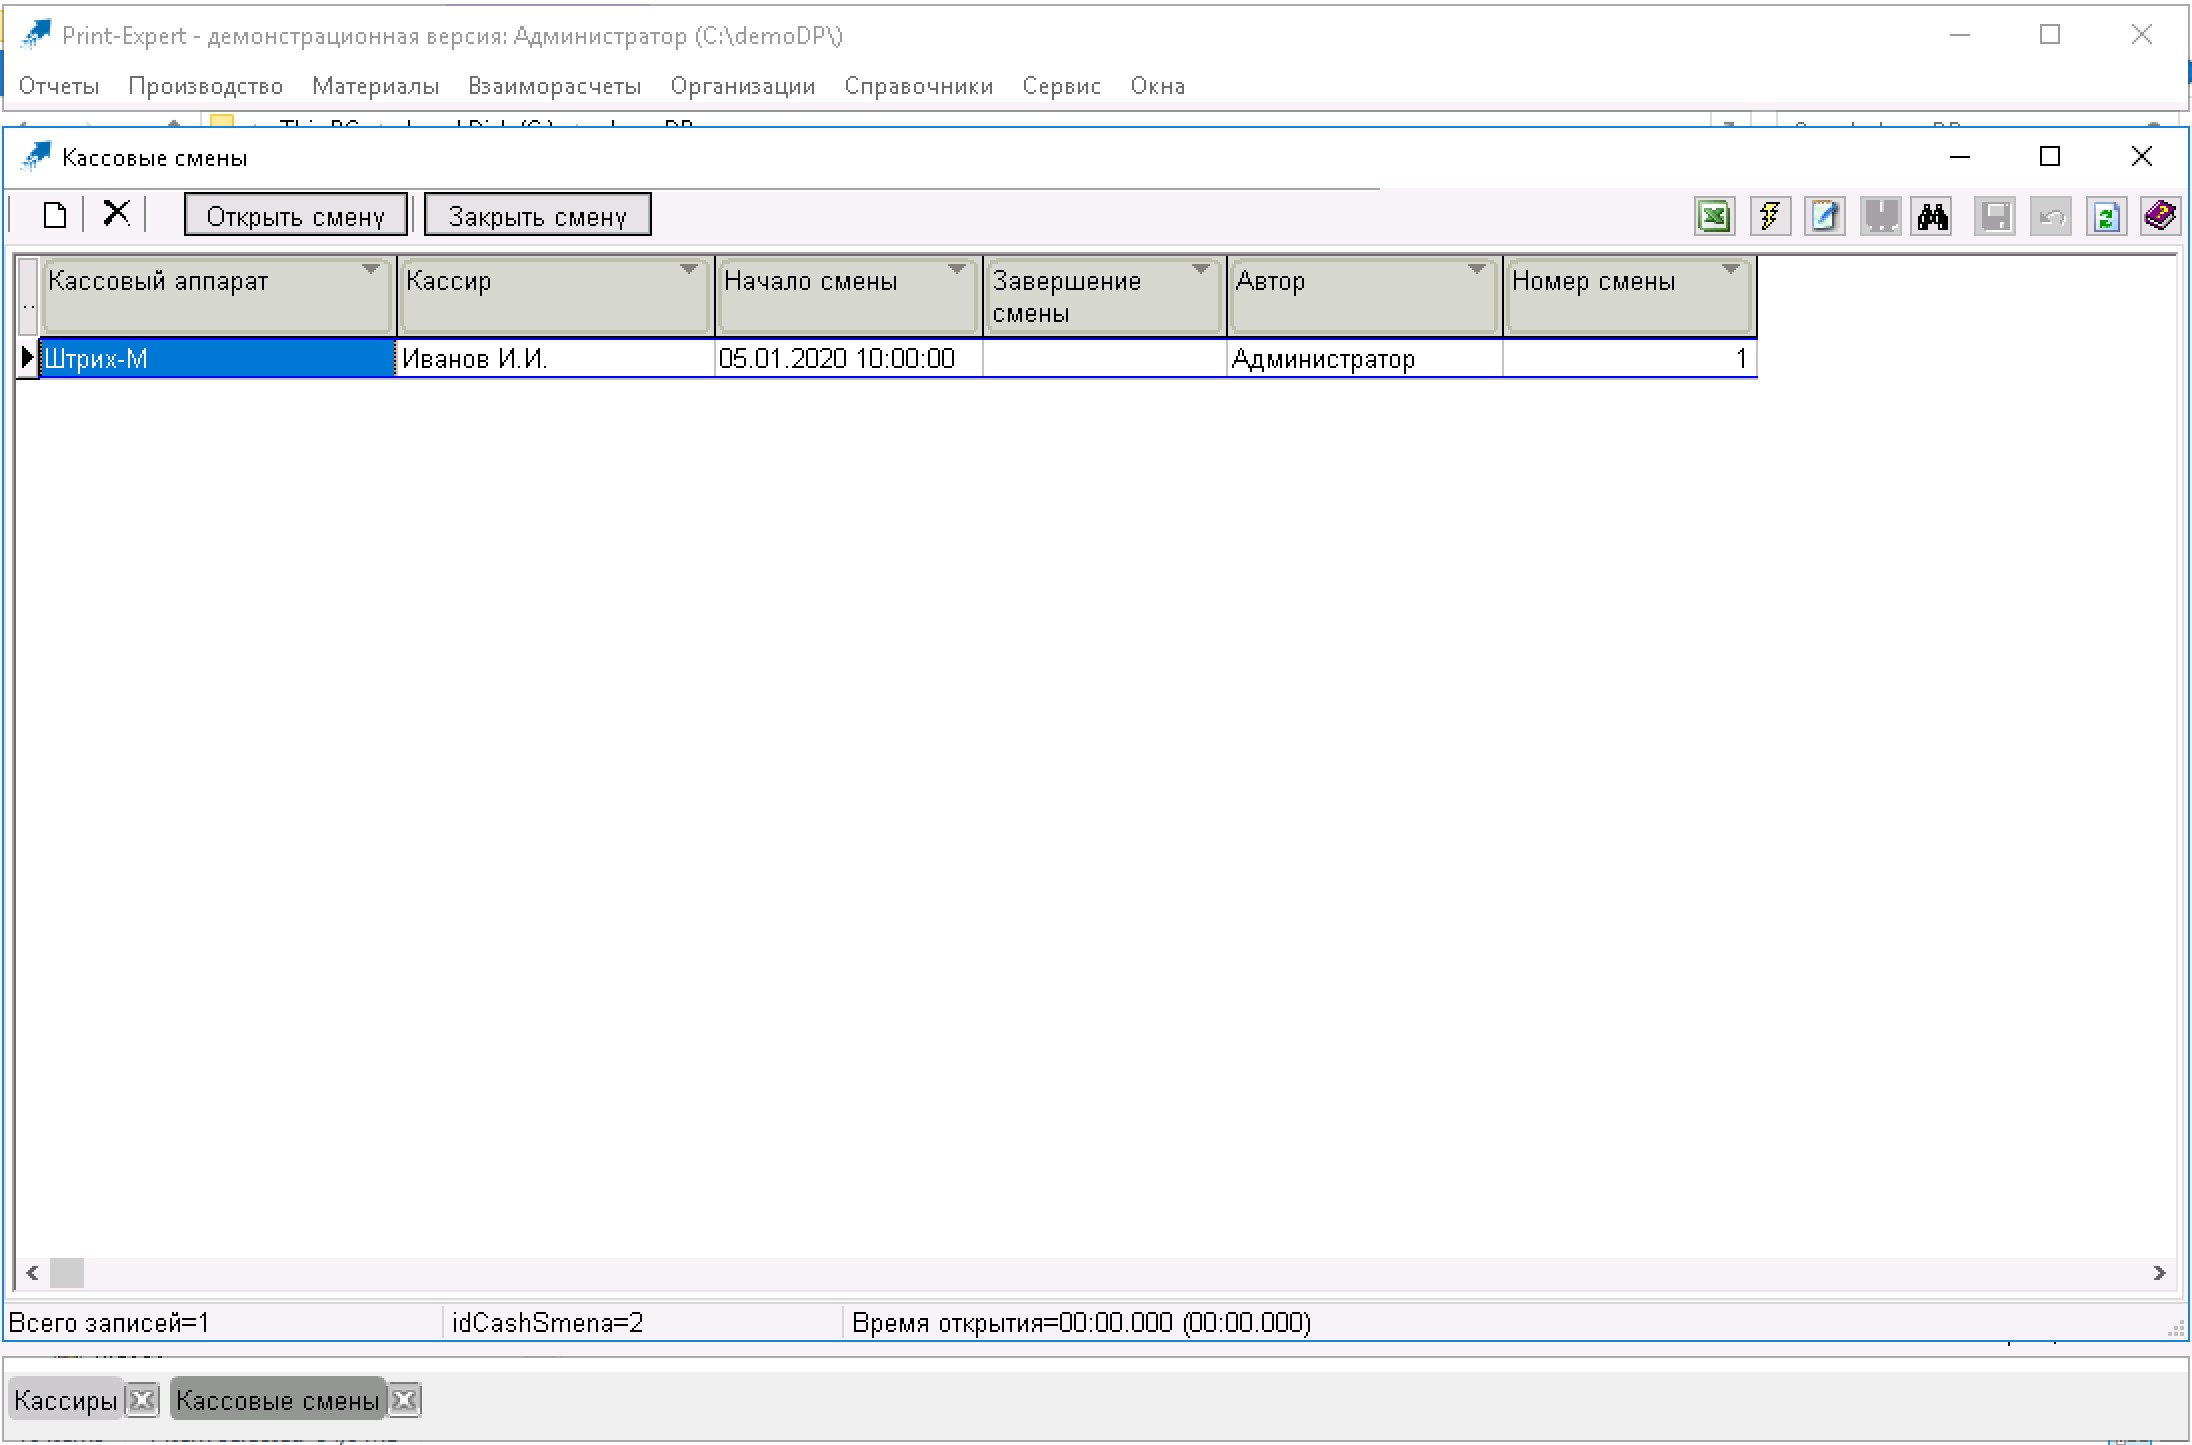
Task: Open the Номер смены column filter dropdown
Action: [x=1730, y=269]
